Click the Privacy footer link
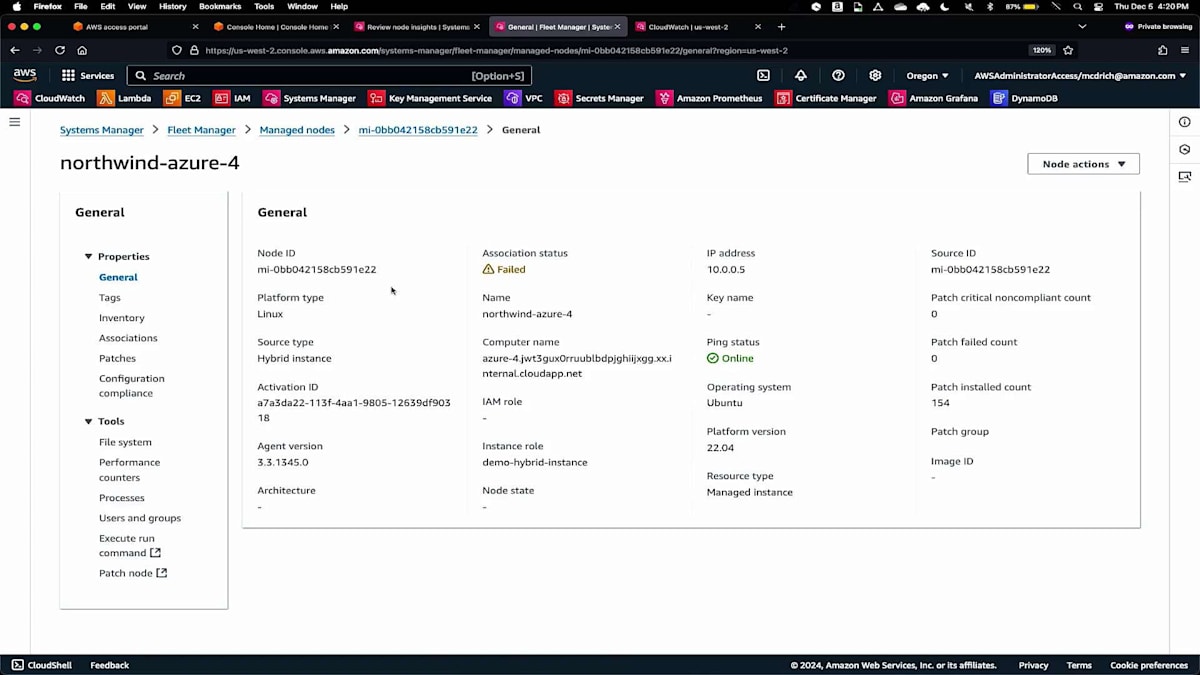Viewport: 1200px width, 675px height. 1033,665
